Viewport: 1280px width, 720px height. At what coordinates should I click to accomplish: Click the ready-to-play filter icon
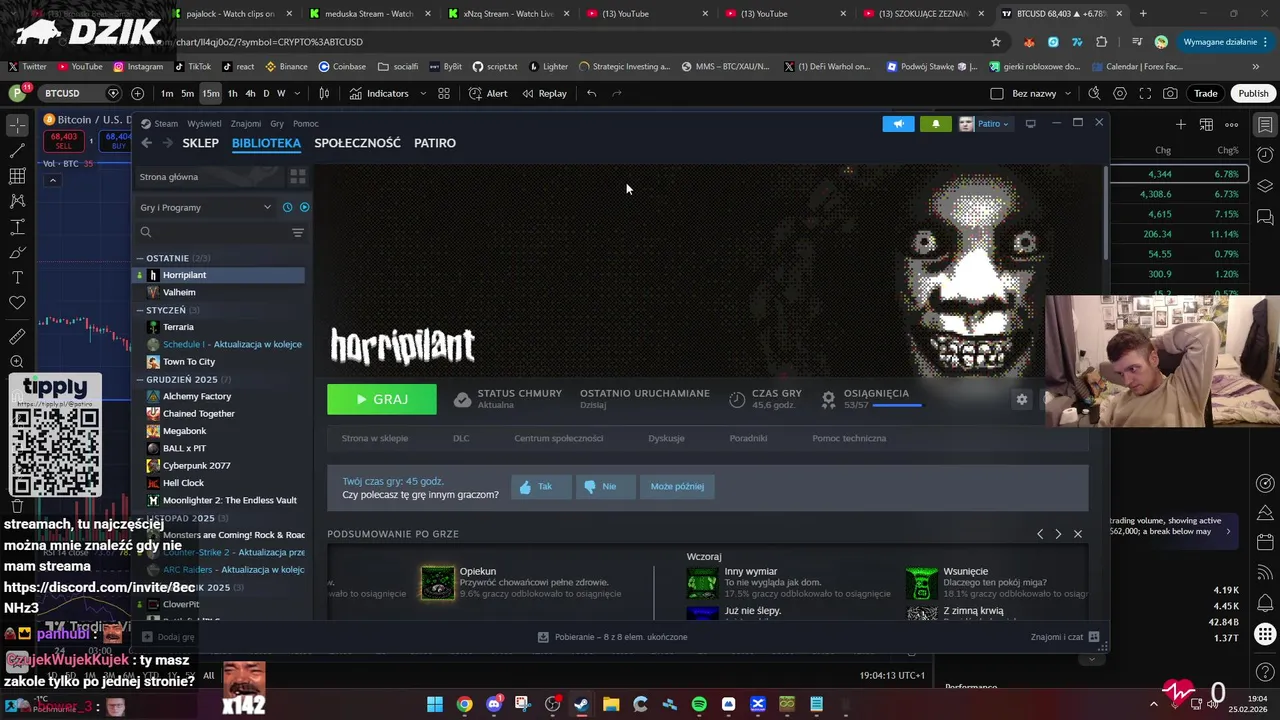point(304,207)
